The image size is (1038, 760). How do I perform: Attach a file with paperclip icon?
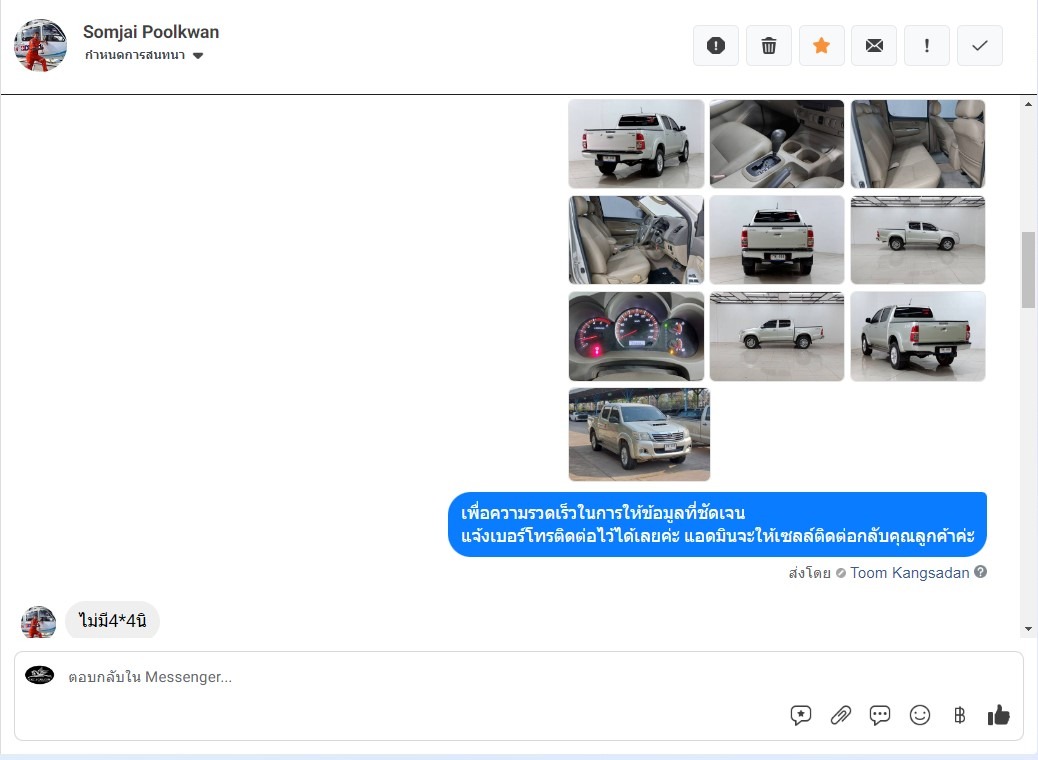pos(840,715)
